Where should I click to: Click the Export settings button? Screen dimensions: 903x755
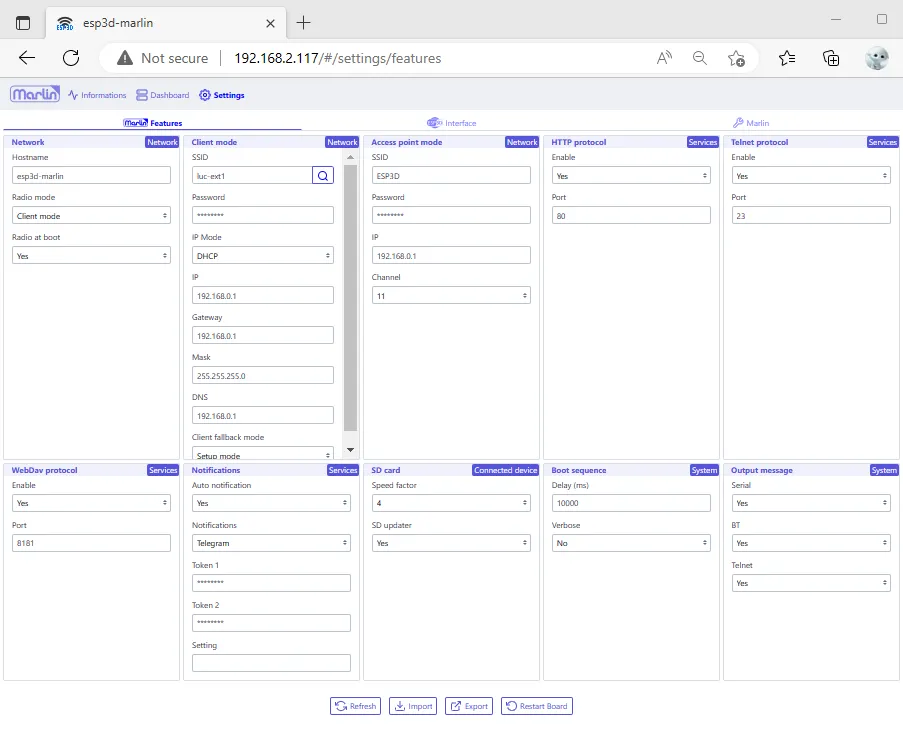click(469, 706)
